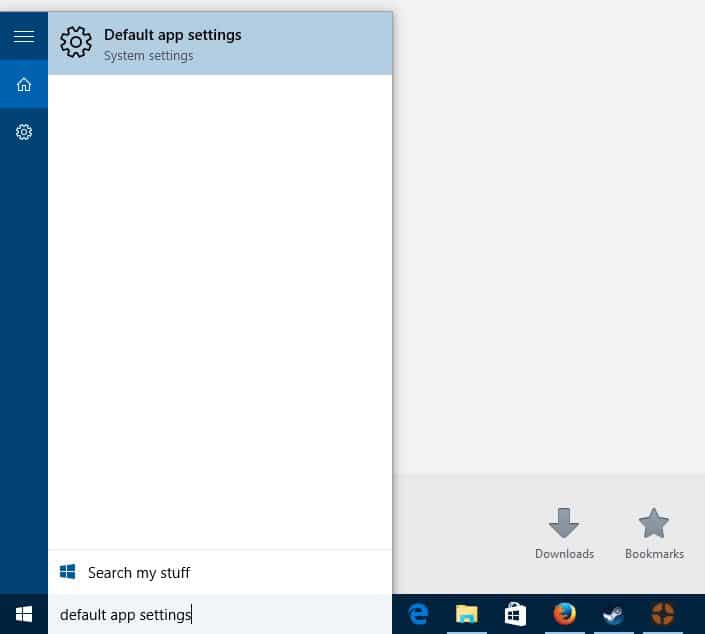Launch Microsoft Edge from the taskbar
This screenshot has height=634, width=705.
coord(418,614)
